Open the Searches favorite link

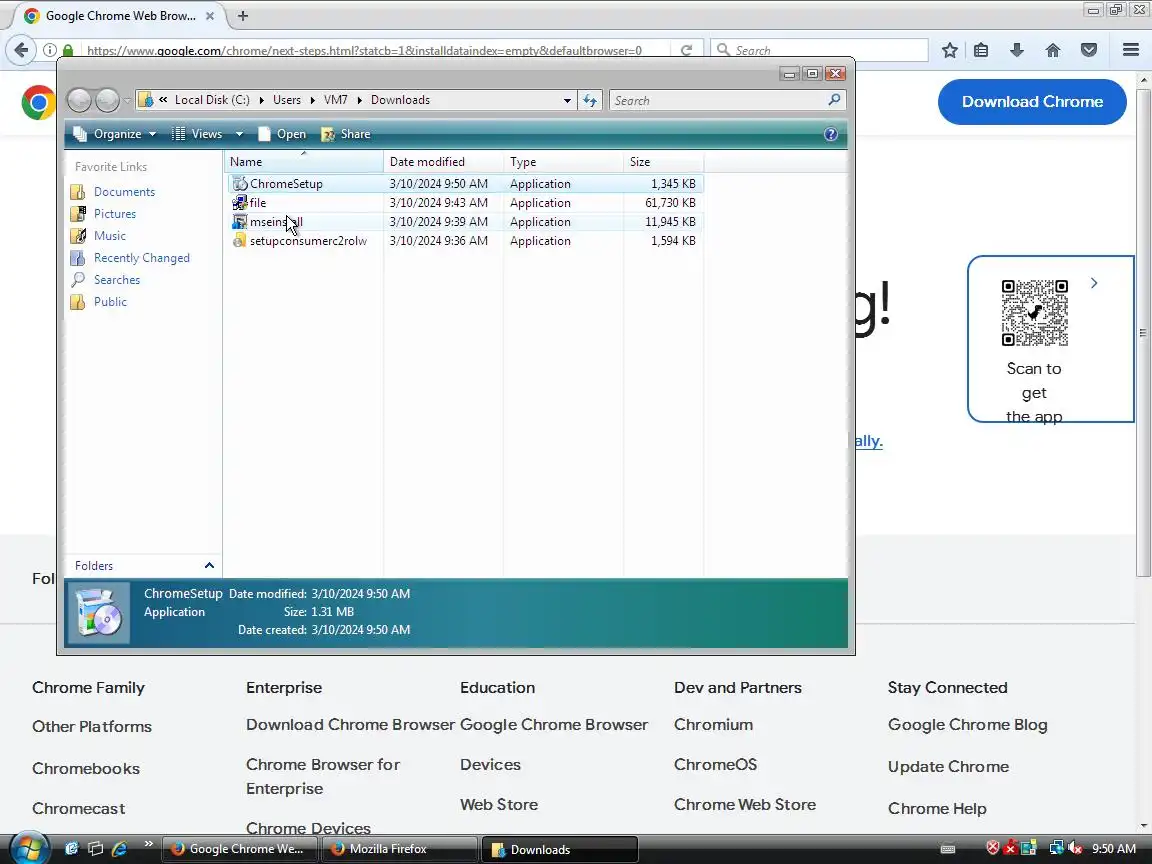[x=117, y=280]
